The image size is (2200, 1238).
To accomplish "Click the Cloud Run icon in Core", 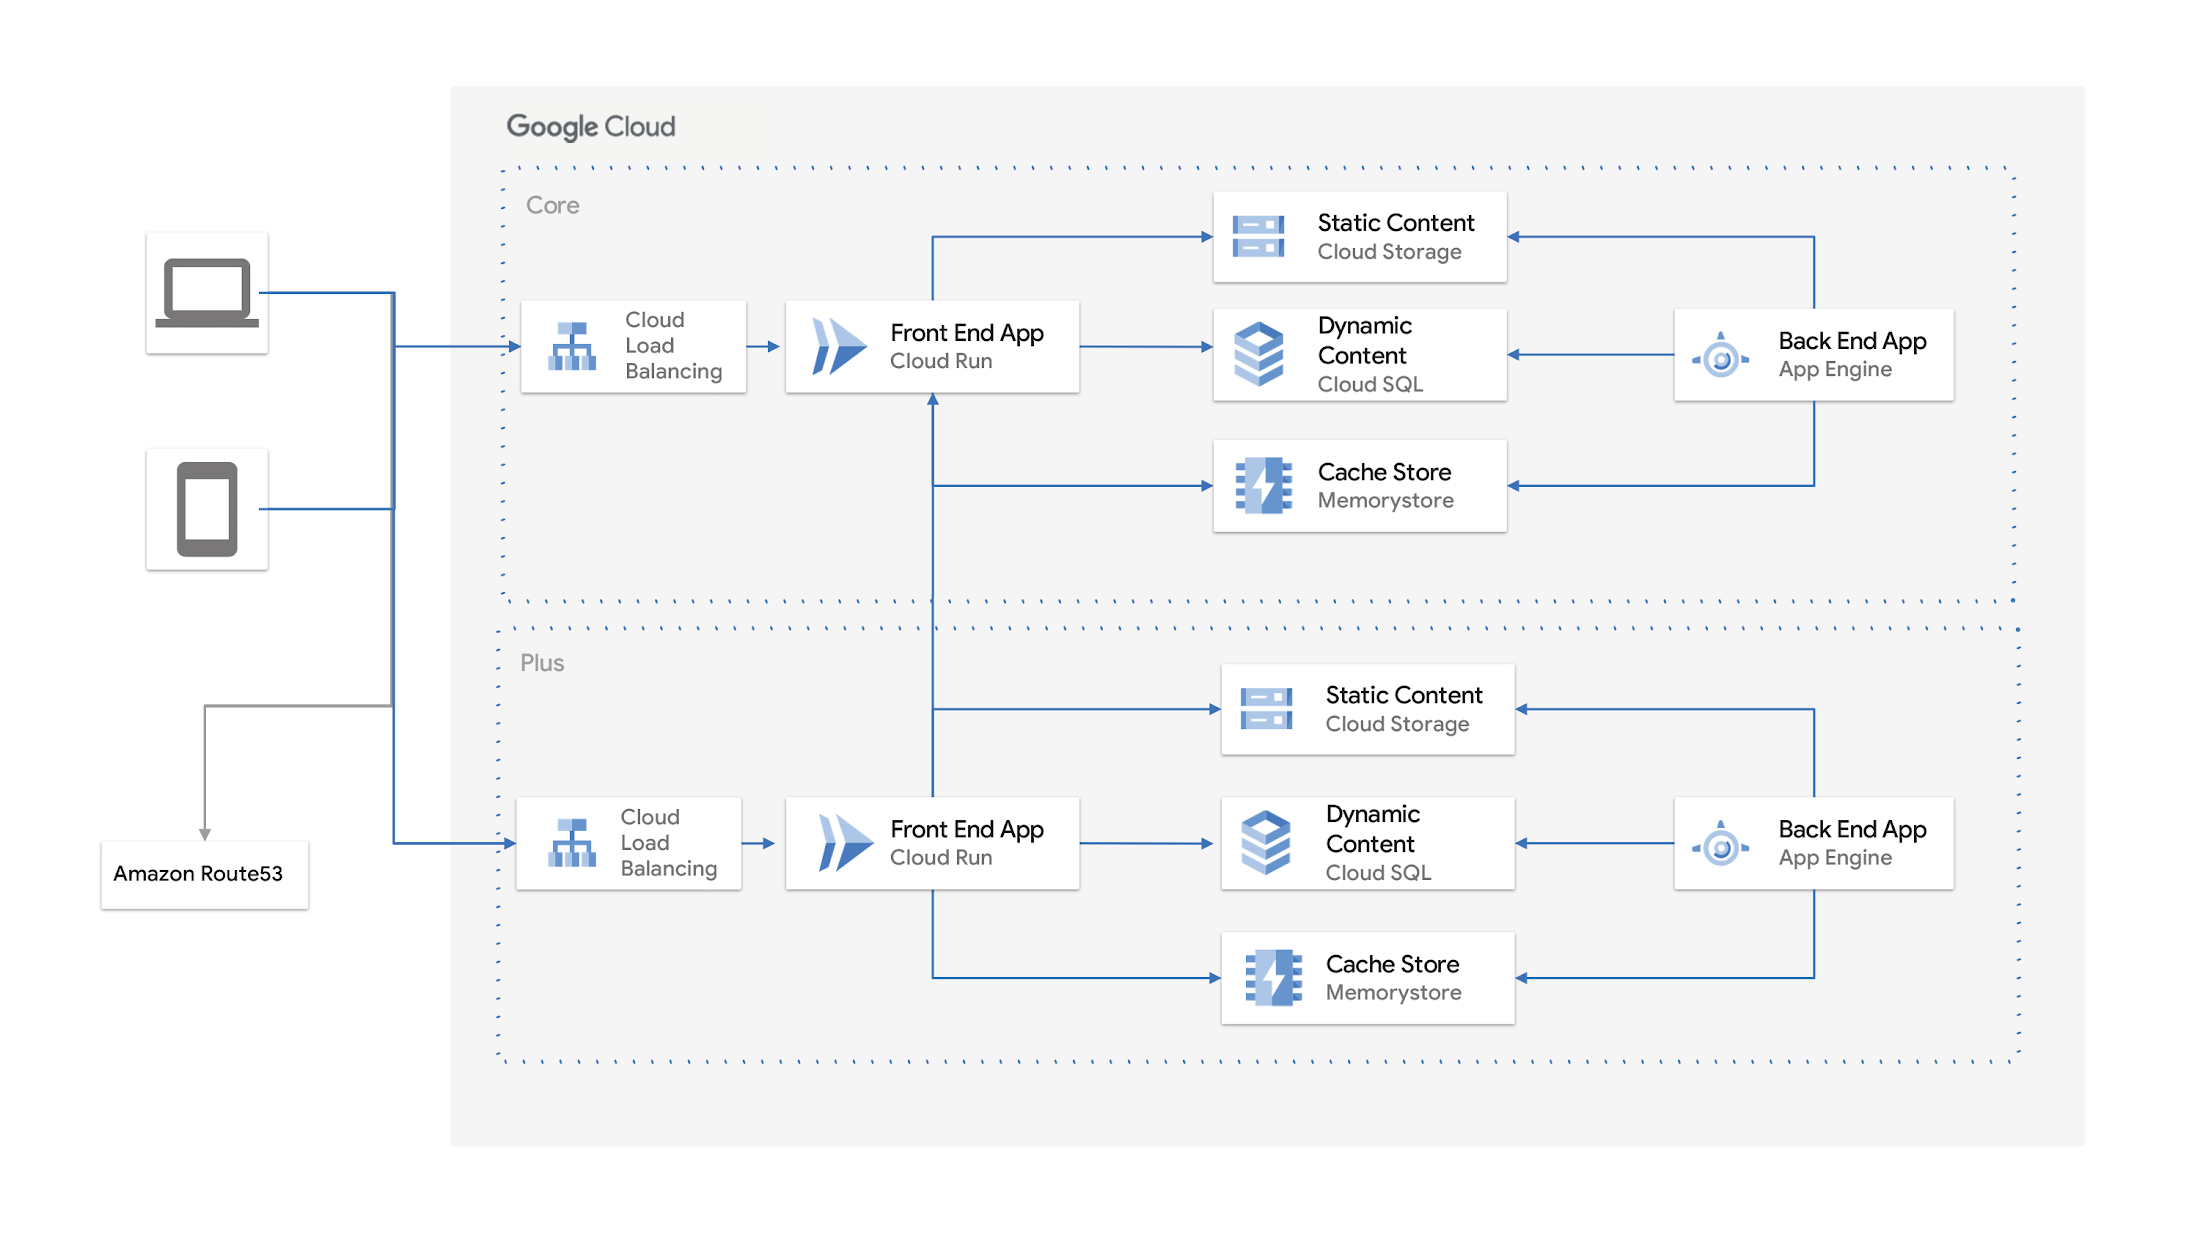I will 838,346.
